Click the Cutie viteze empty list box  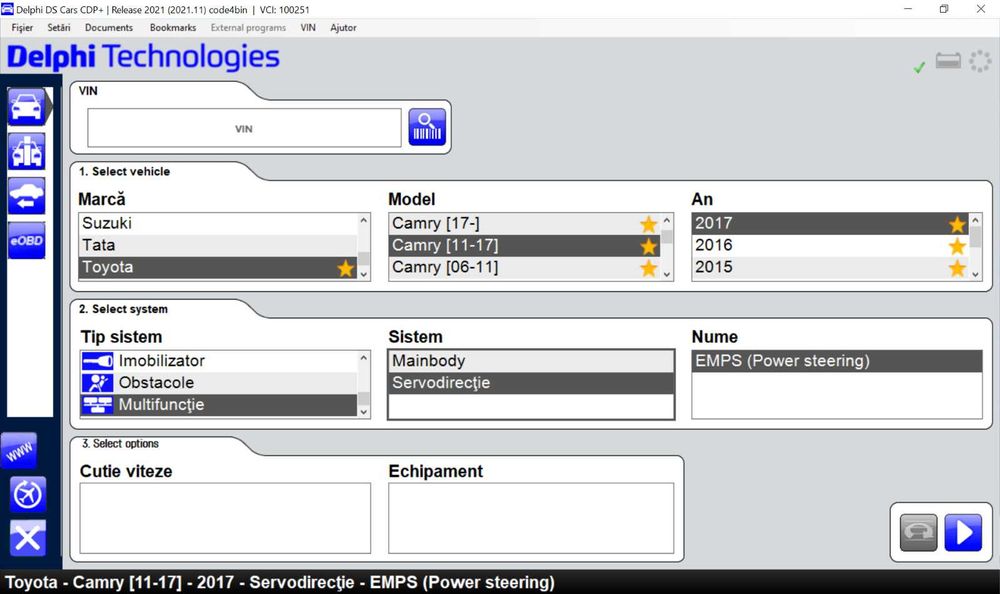point(225,518)
